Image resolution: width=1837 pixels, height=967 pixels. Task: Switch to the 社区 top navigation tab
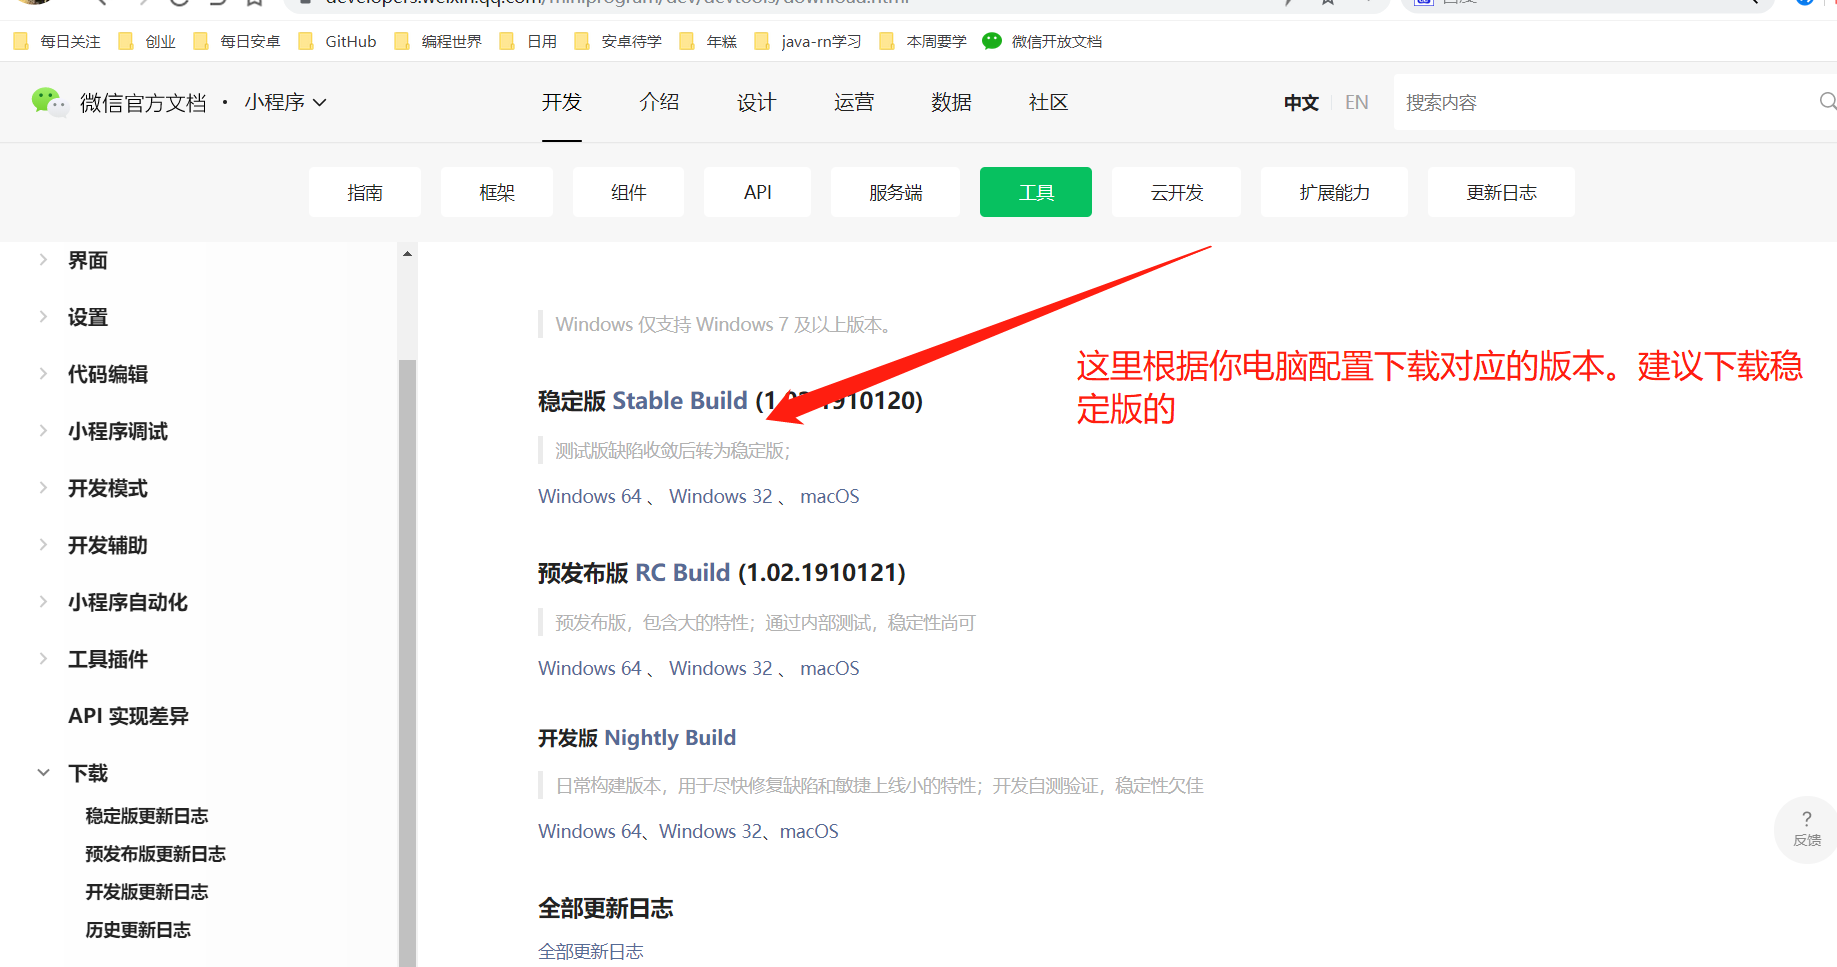coord(1049,102)
